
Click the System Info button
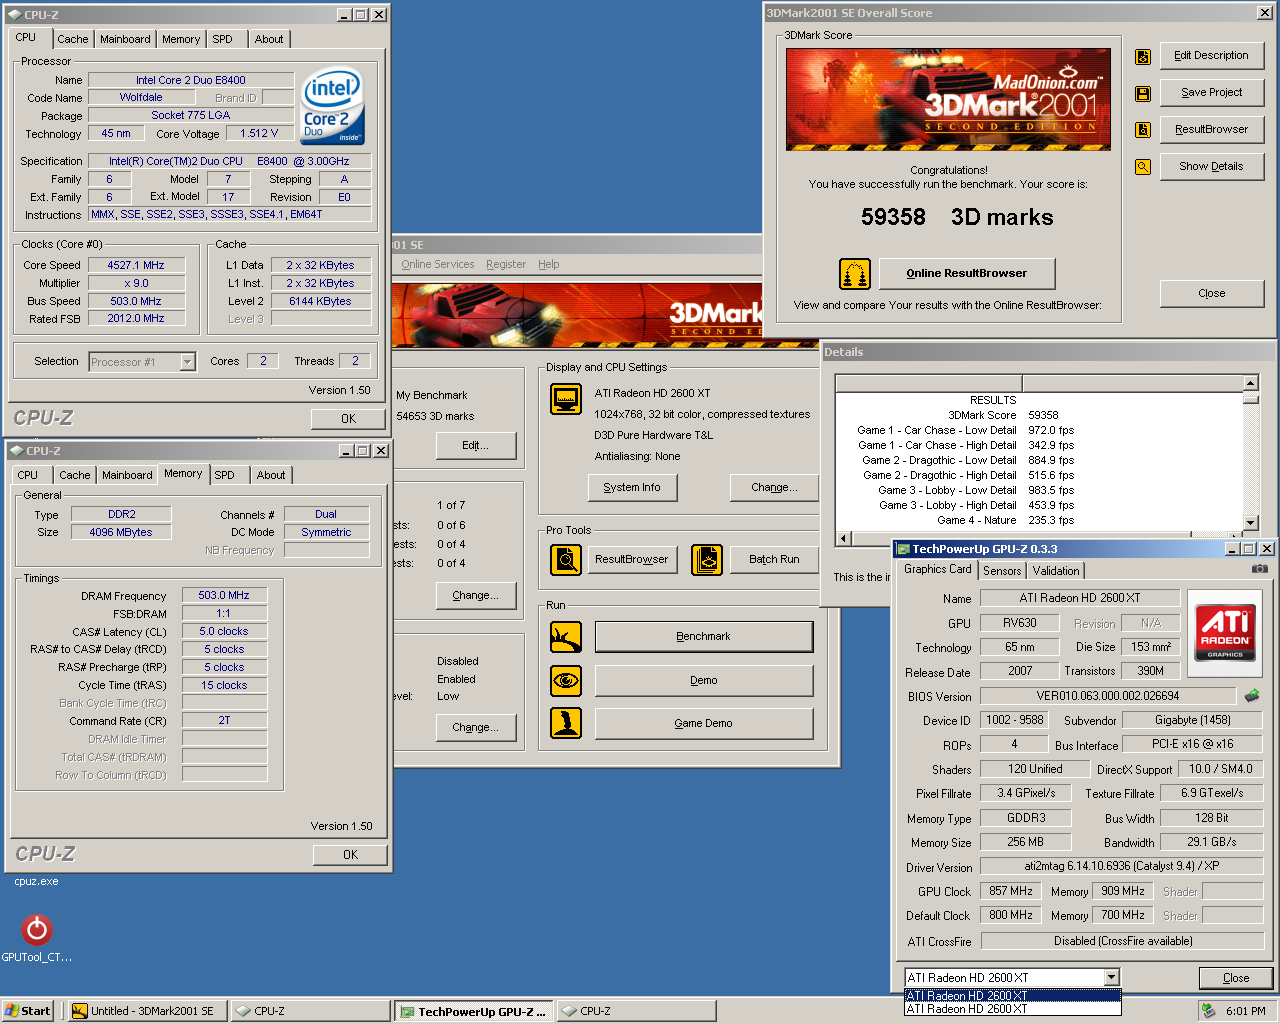click(x=632, y=487)
